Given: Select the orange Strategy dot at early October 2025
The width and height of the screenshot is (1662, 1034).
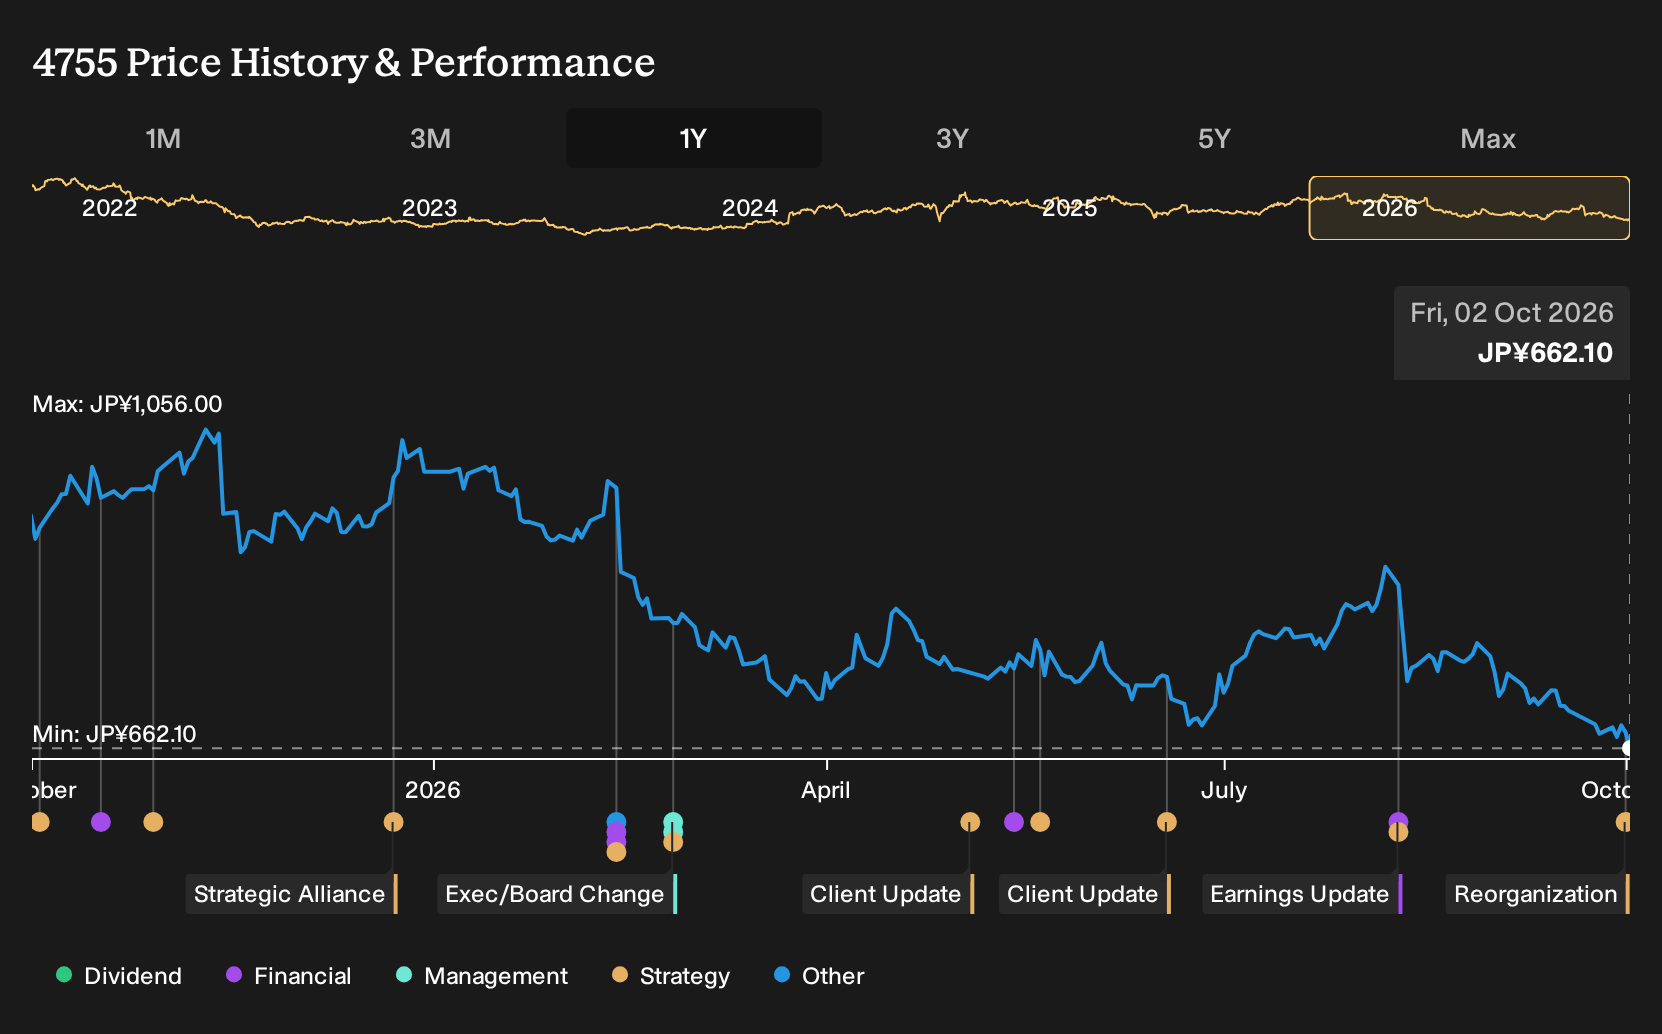Looking at the screenshot, I should [x=40, y=822].
